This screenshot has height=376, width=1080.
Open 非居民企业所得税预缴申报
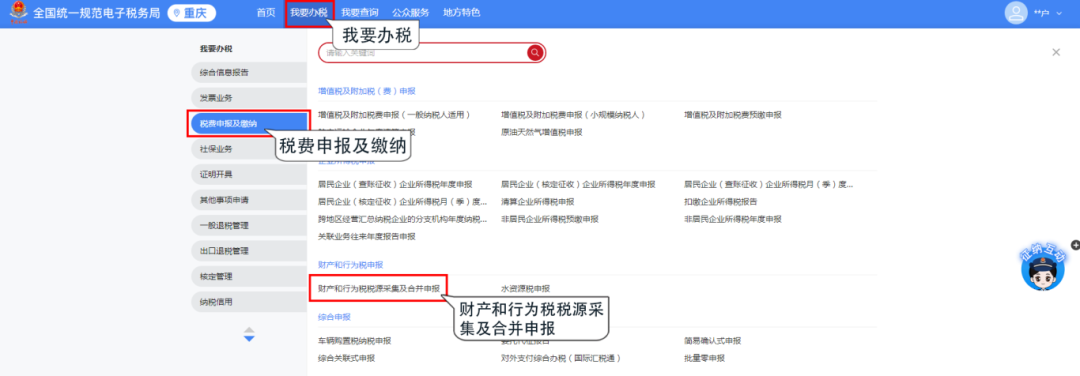click(550, 219)
